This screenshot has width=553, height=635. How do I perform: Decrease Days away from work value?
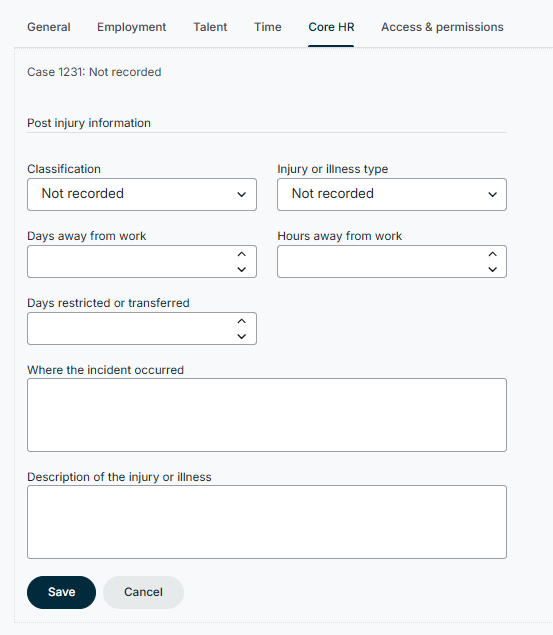[x=242, y=269]
